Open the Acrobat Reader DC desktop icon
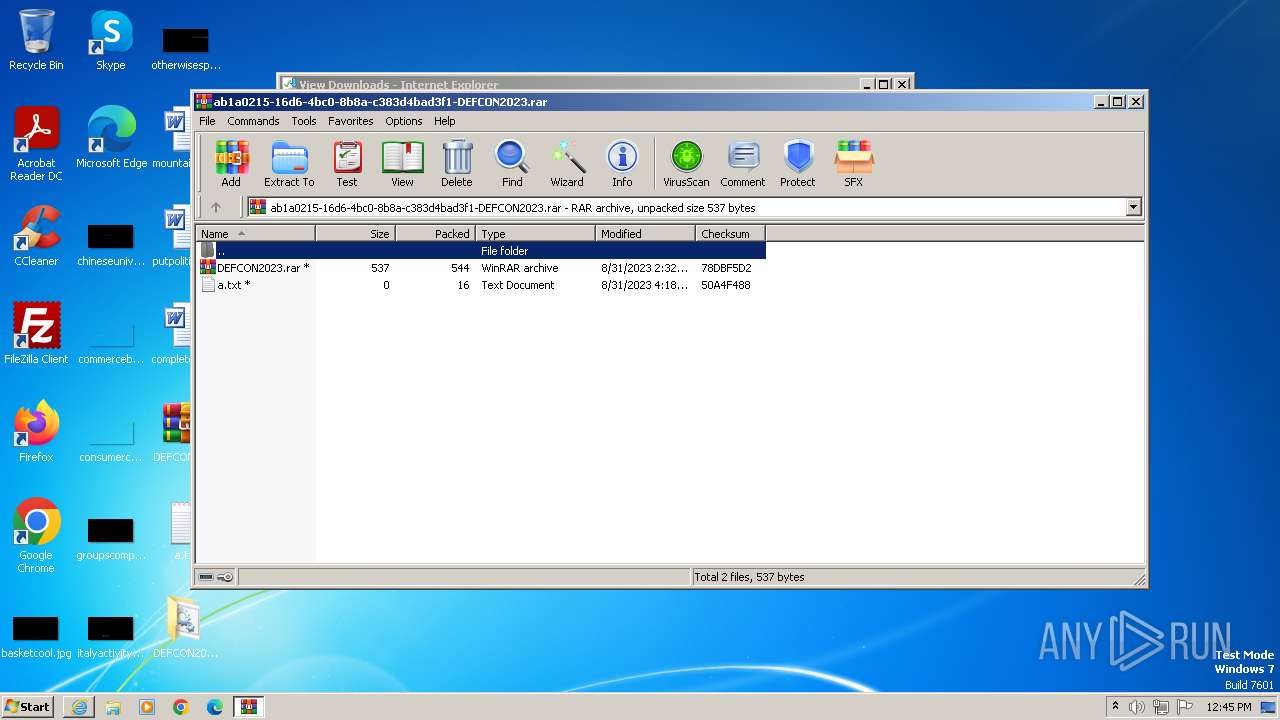 point(36,144)
